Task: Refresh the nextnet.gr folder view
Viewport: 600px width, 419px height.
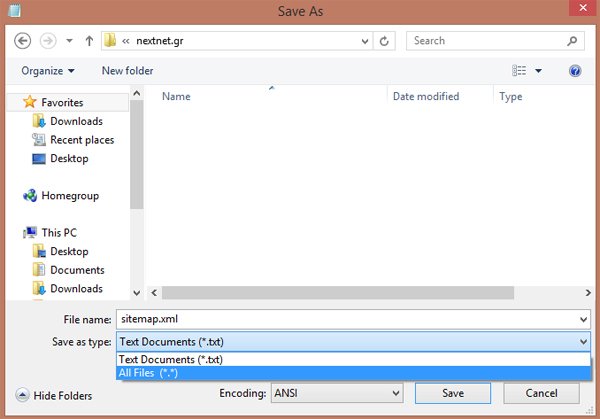Action: (384, 41)
